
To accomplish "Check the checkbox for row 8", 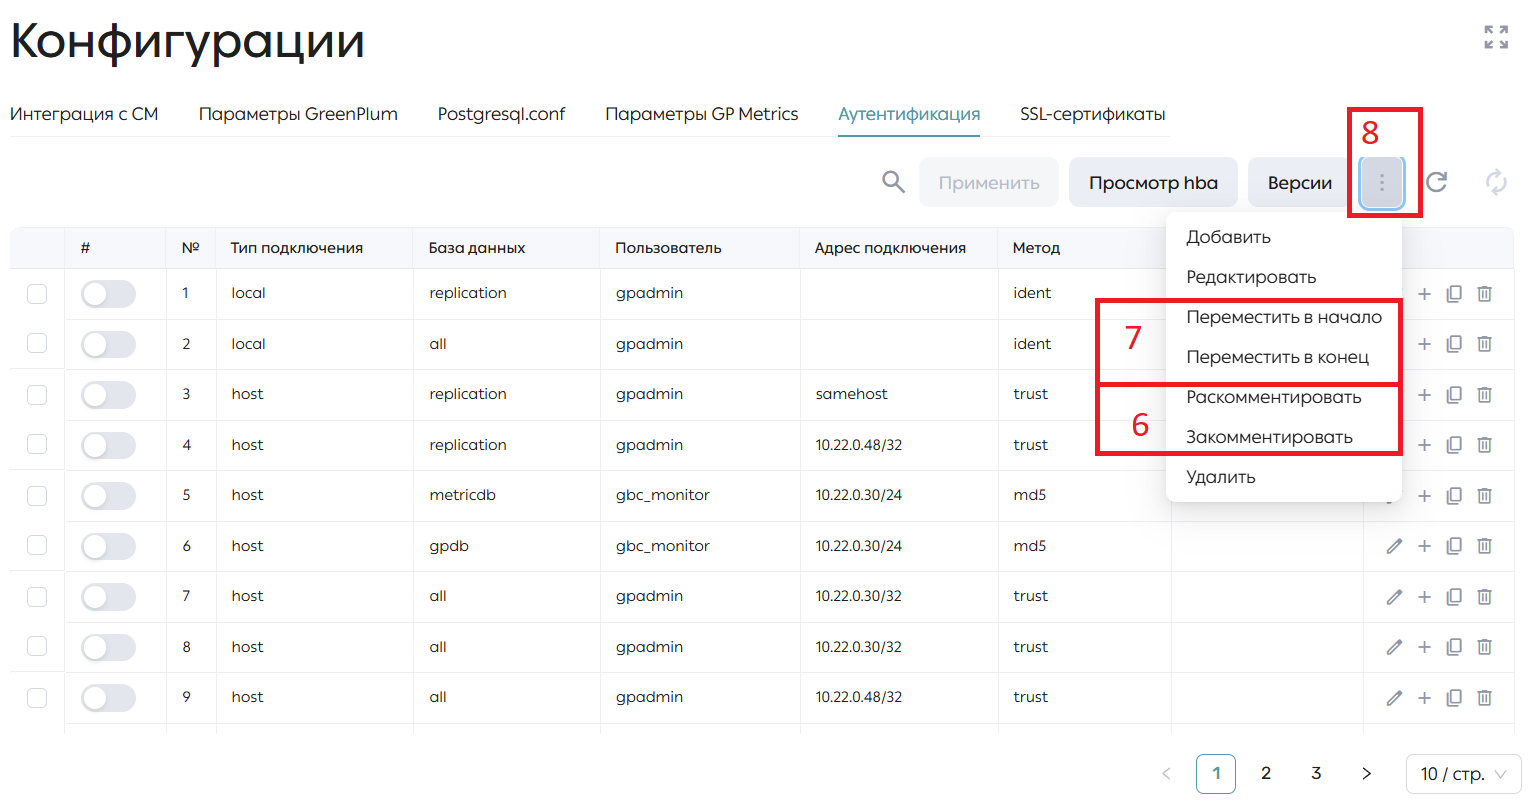I will click(37, 647).
